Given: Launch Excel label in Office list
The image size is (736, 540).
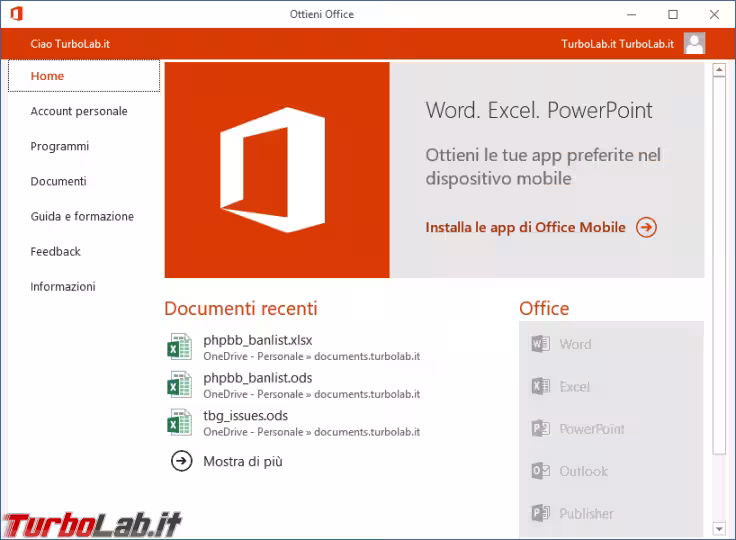Looking at the screenshot, I should click(x=575, y=387).
